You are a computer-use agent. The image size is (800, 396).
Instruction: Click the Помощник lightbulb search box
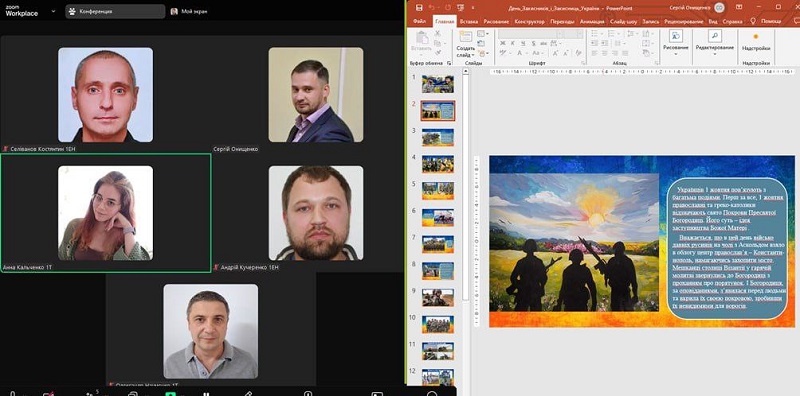pyautogui.click(x=766, y=21)
